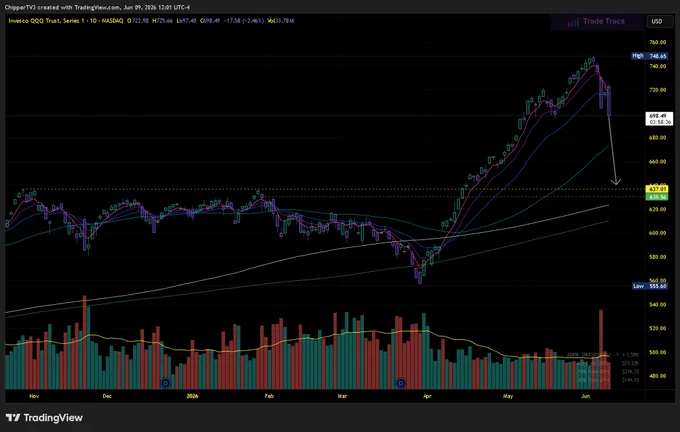Click the 740.00 price axis label
Image resolution: width=680 pixels, height=432 pixels.
(x=657, y=66)
